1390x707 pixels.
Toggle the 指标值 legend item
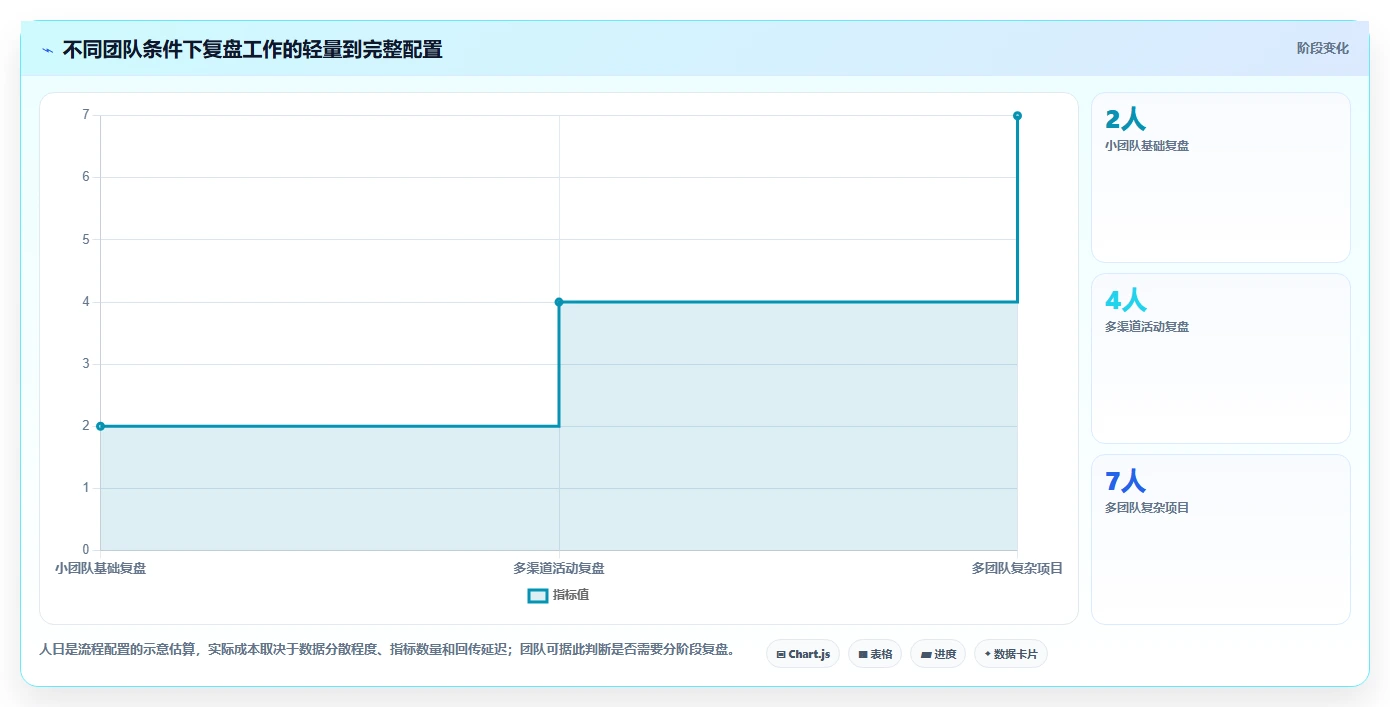(x=560, y=595)
